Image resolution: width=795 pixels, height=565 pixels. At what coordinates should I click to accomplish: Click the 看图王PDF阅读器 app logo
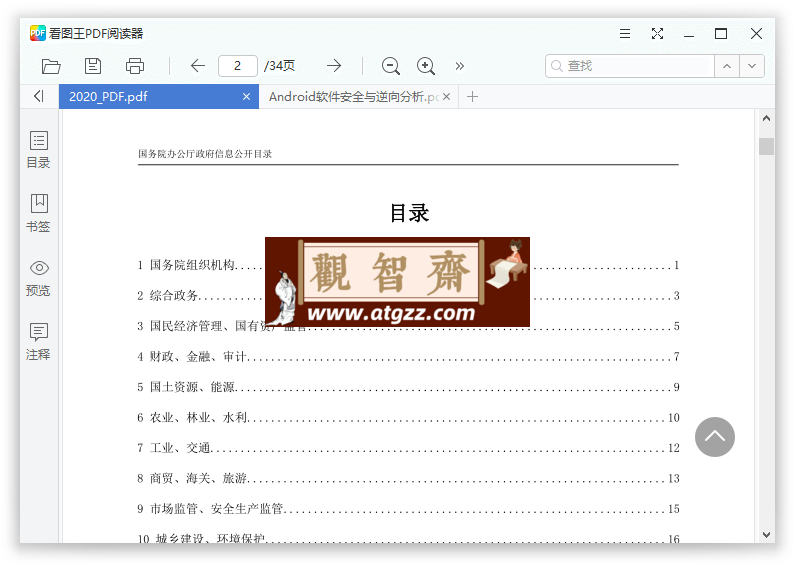click(38, 33)
